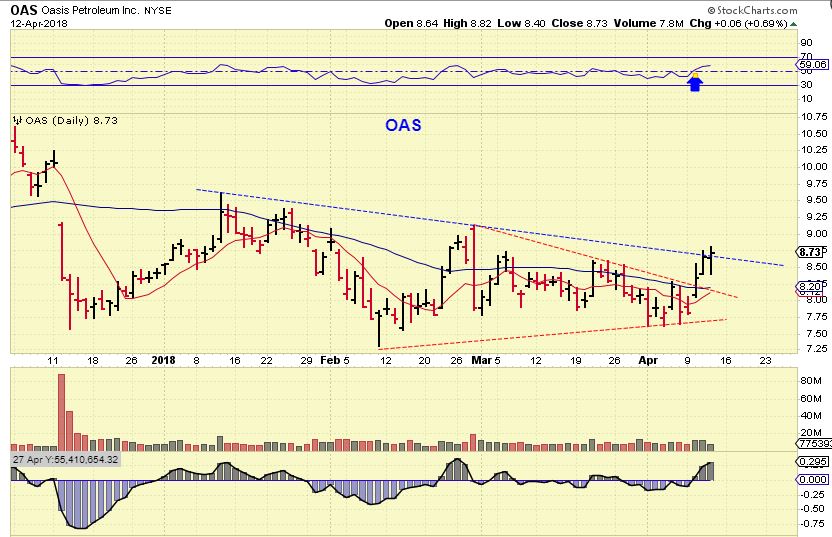Click the small chart-type icon before 'OAS (Daily)'
The height and width of the screenshot is (537, 832).
(18, 120)
